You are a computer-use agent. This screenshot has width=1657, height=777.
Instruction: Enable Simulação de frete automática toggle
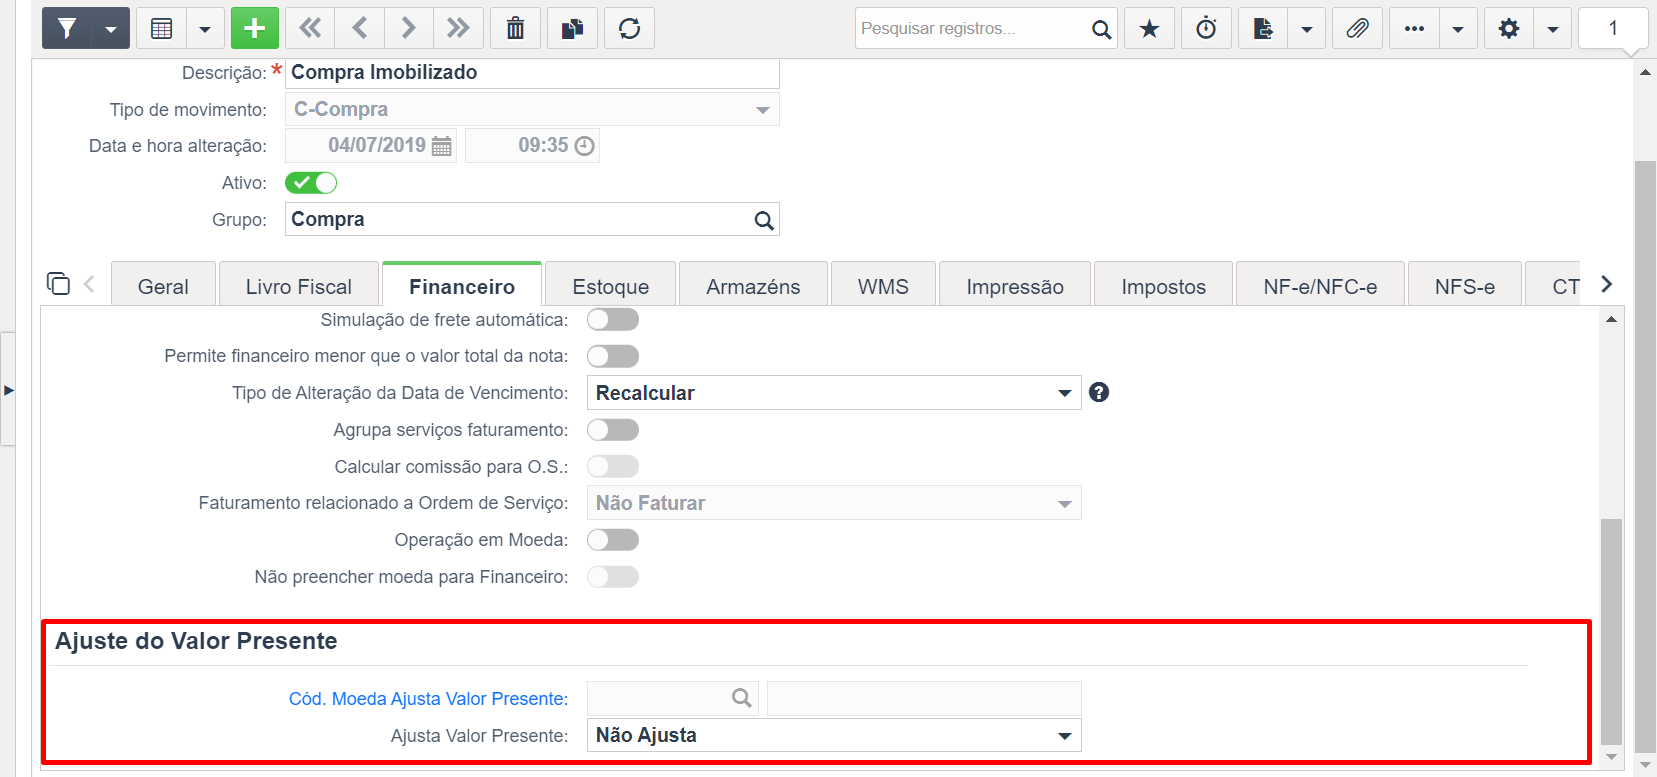pos(613,319)
